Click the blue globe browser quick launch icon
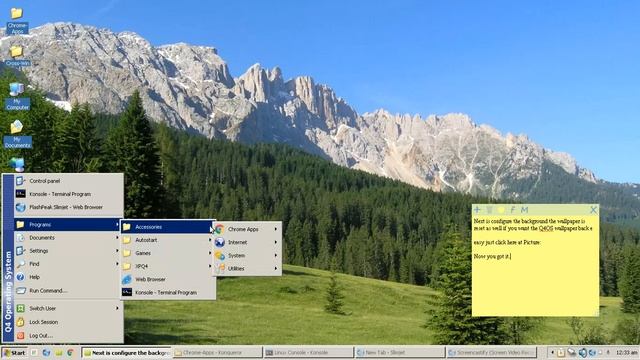The width and height of the screenshot is (640, 360). coord(46,353)
